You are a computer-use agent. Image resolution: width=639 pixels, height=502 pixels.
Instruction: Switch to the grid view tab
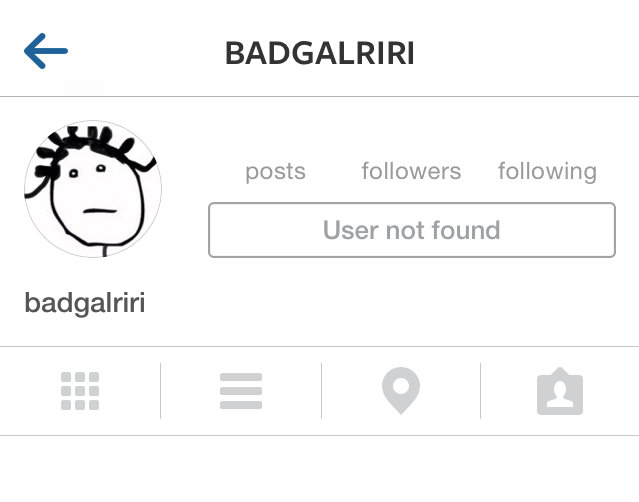[x=80, y=391]
